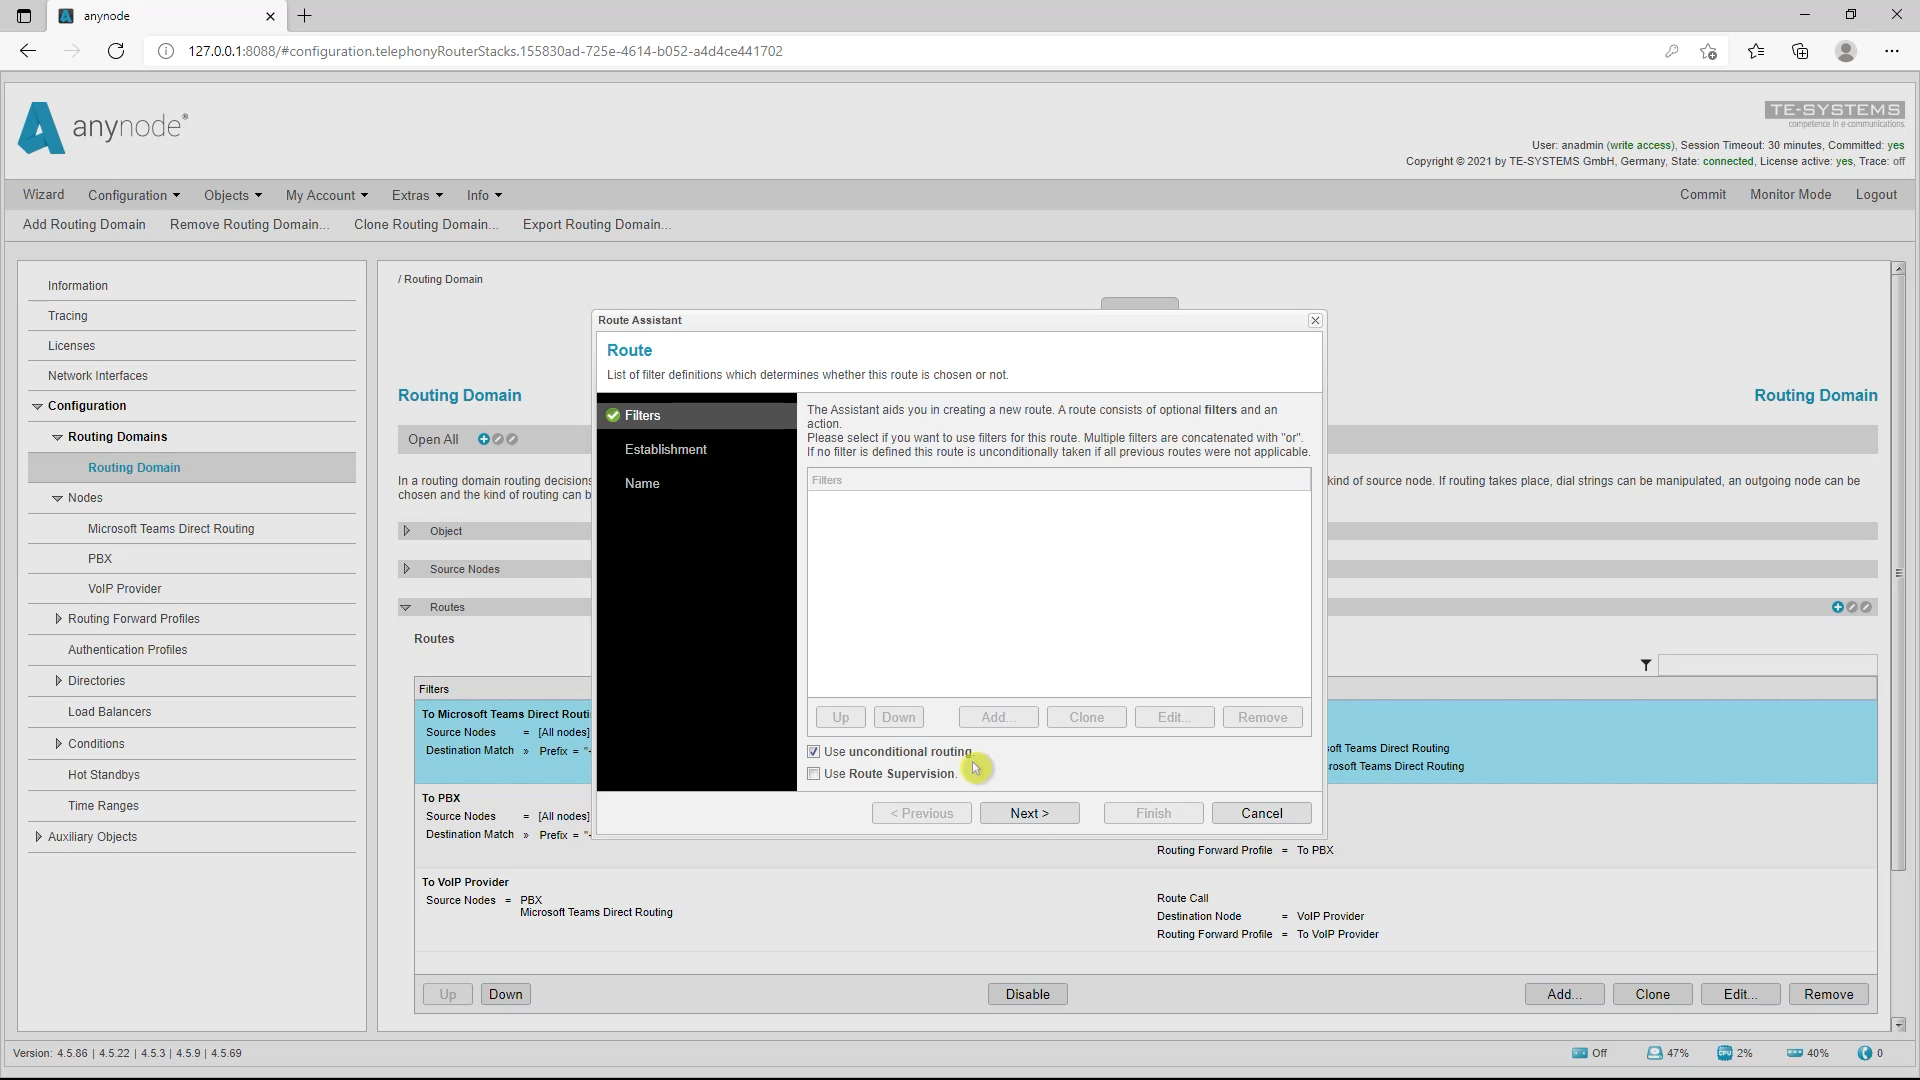
Task: Open the Extras dropdown menu
Action: click(x=417, y=195)
